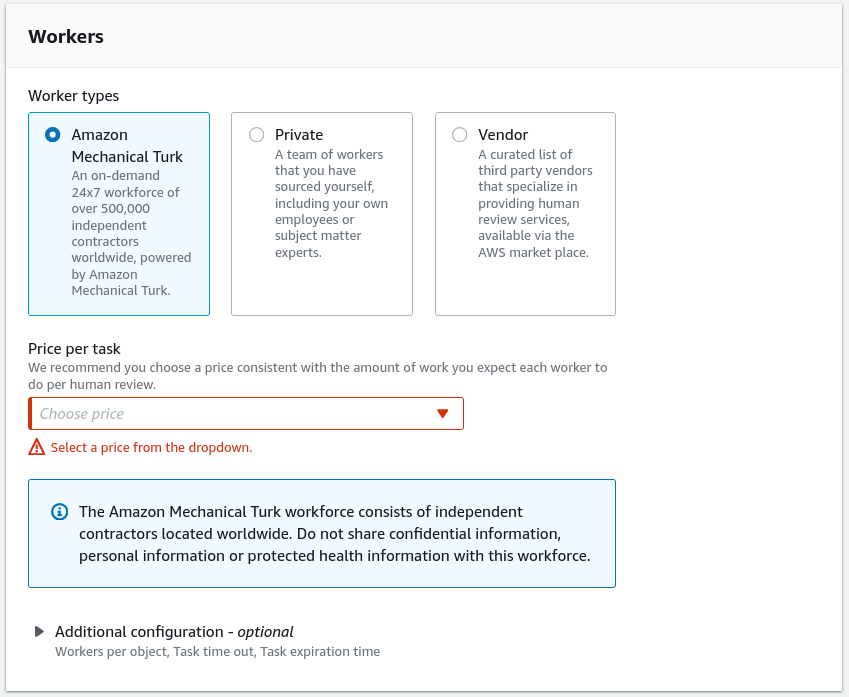Click the Additional configuration - optional label
849x697 pixels.
tap(174, 631)
